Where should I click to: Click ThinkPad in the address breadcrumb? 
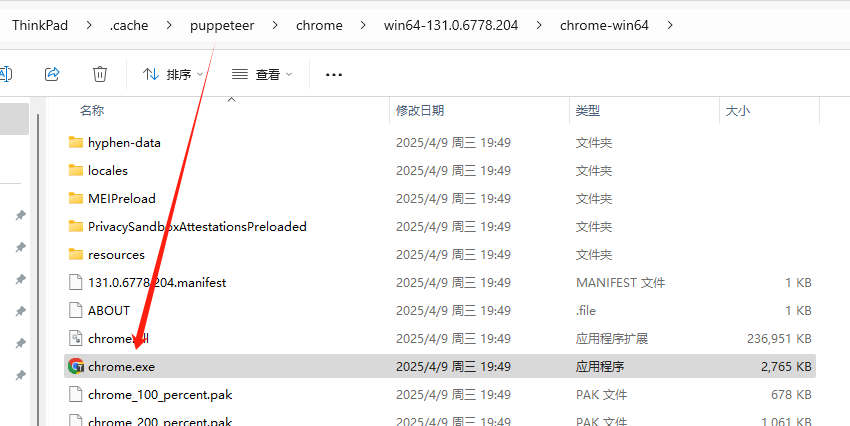[x=40, y=25]
